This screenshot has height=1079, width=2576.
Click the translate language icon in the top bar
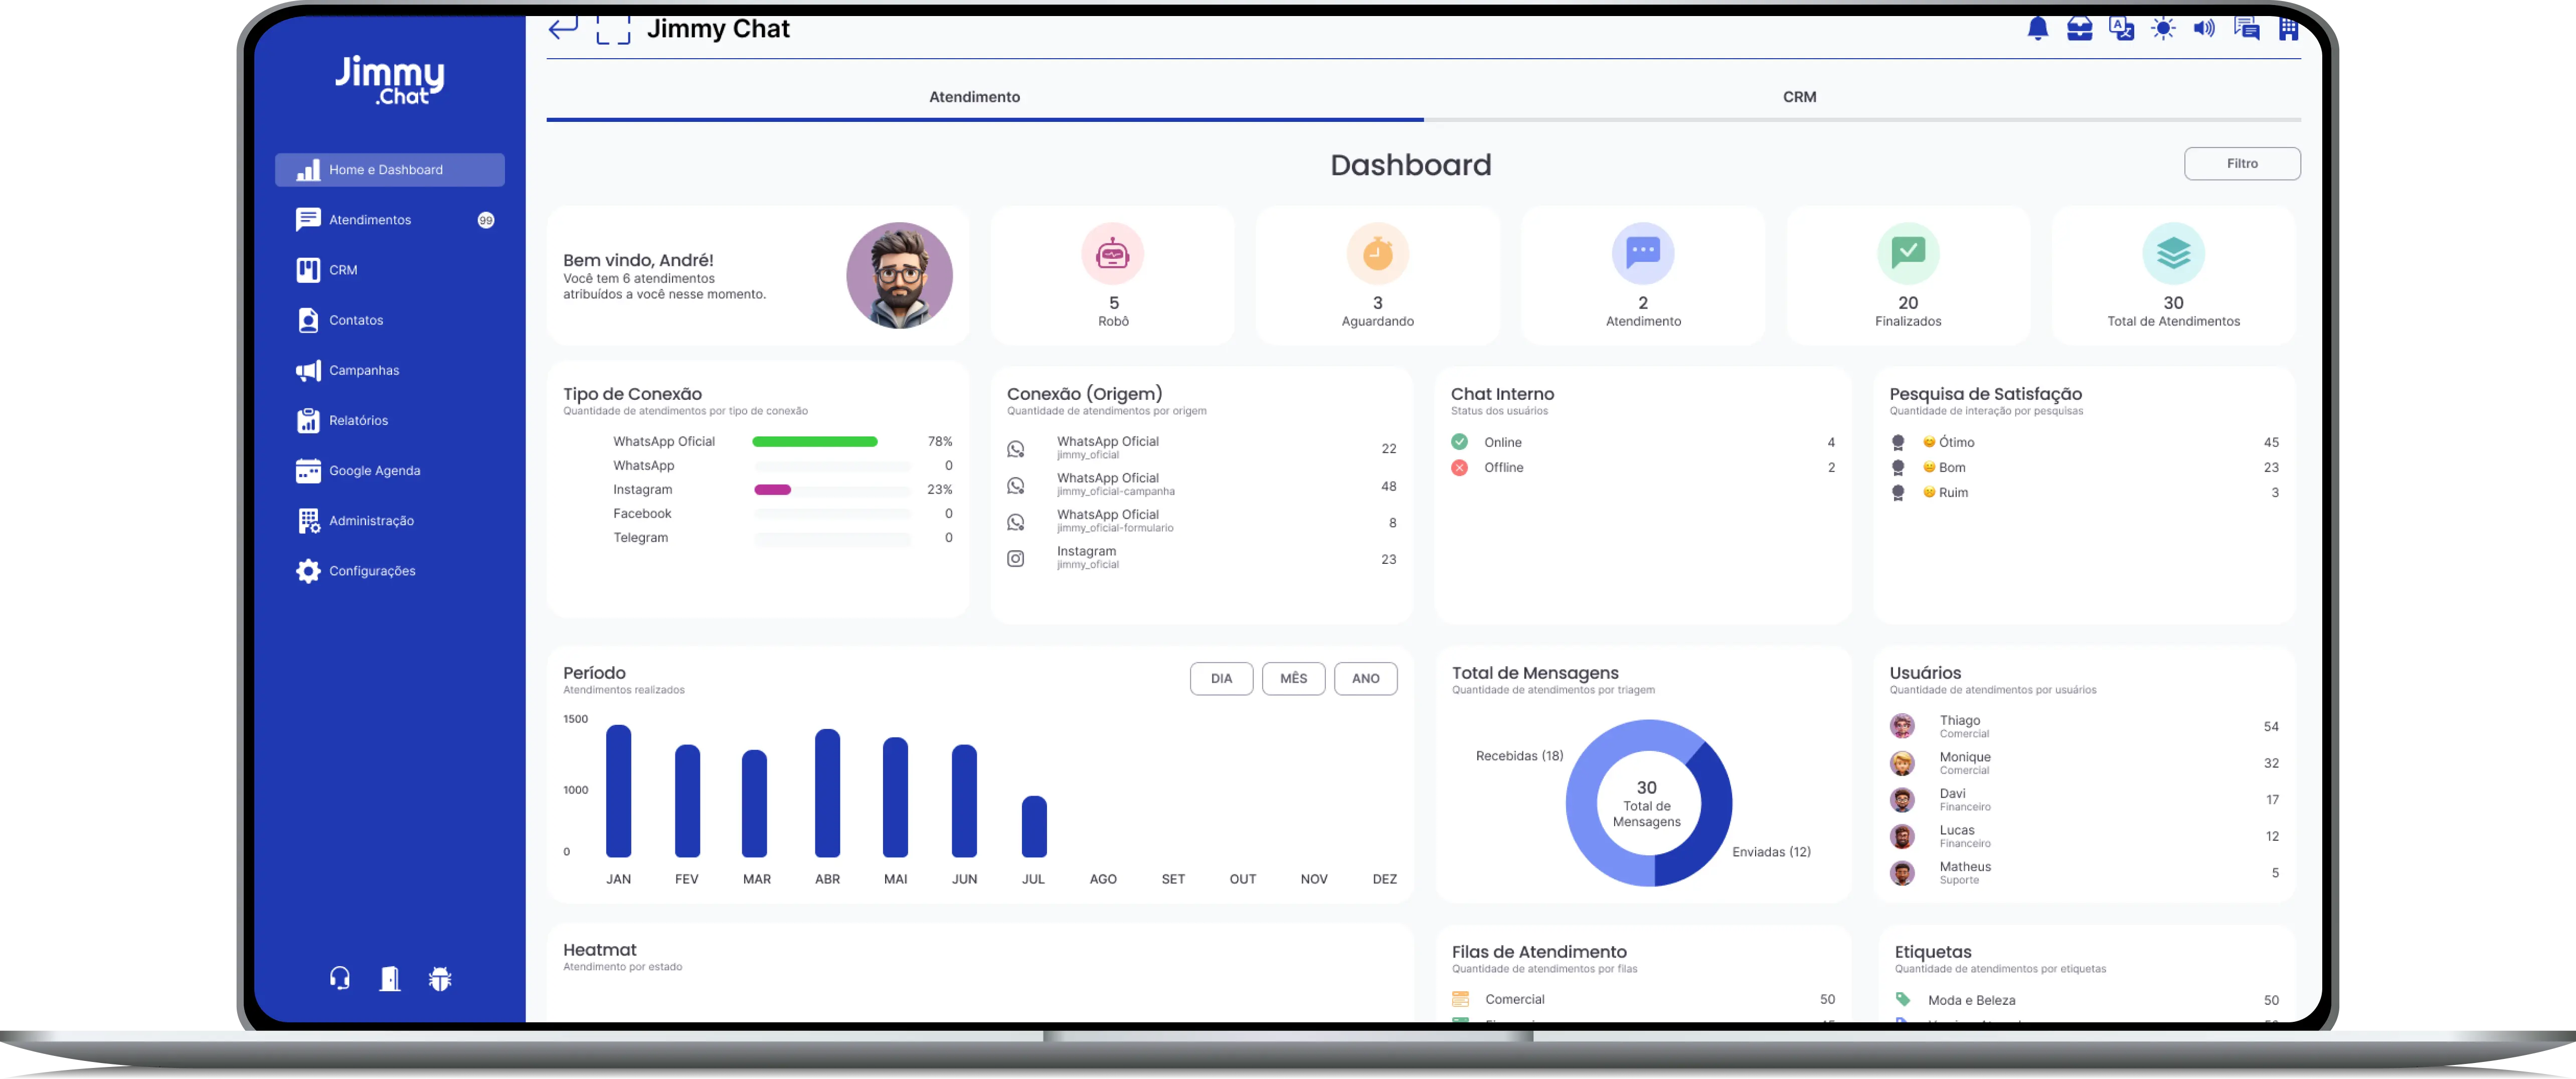[x=2120, y=29]
